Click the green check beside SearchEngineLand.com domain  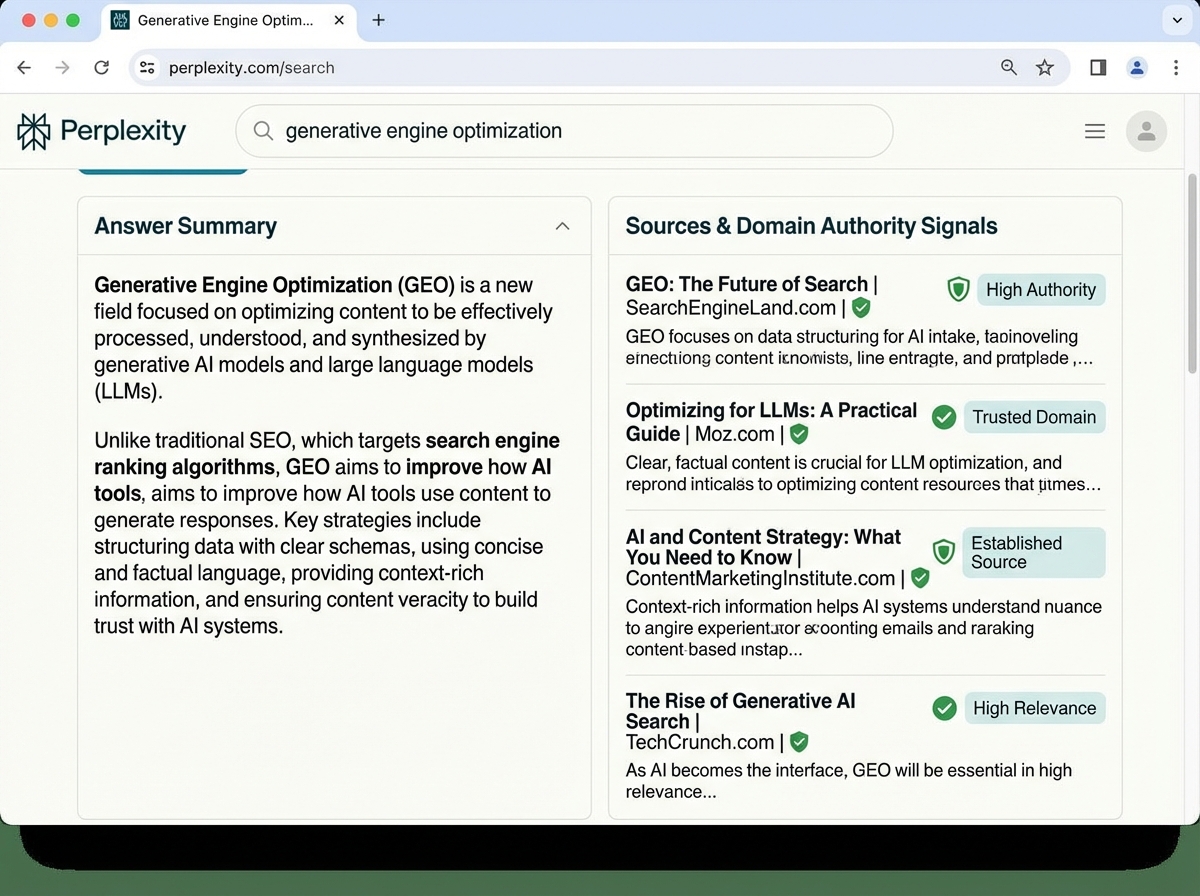(x=861, y=308)
